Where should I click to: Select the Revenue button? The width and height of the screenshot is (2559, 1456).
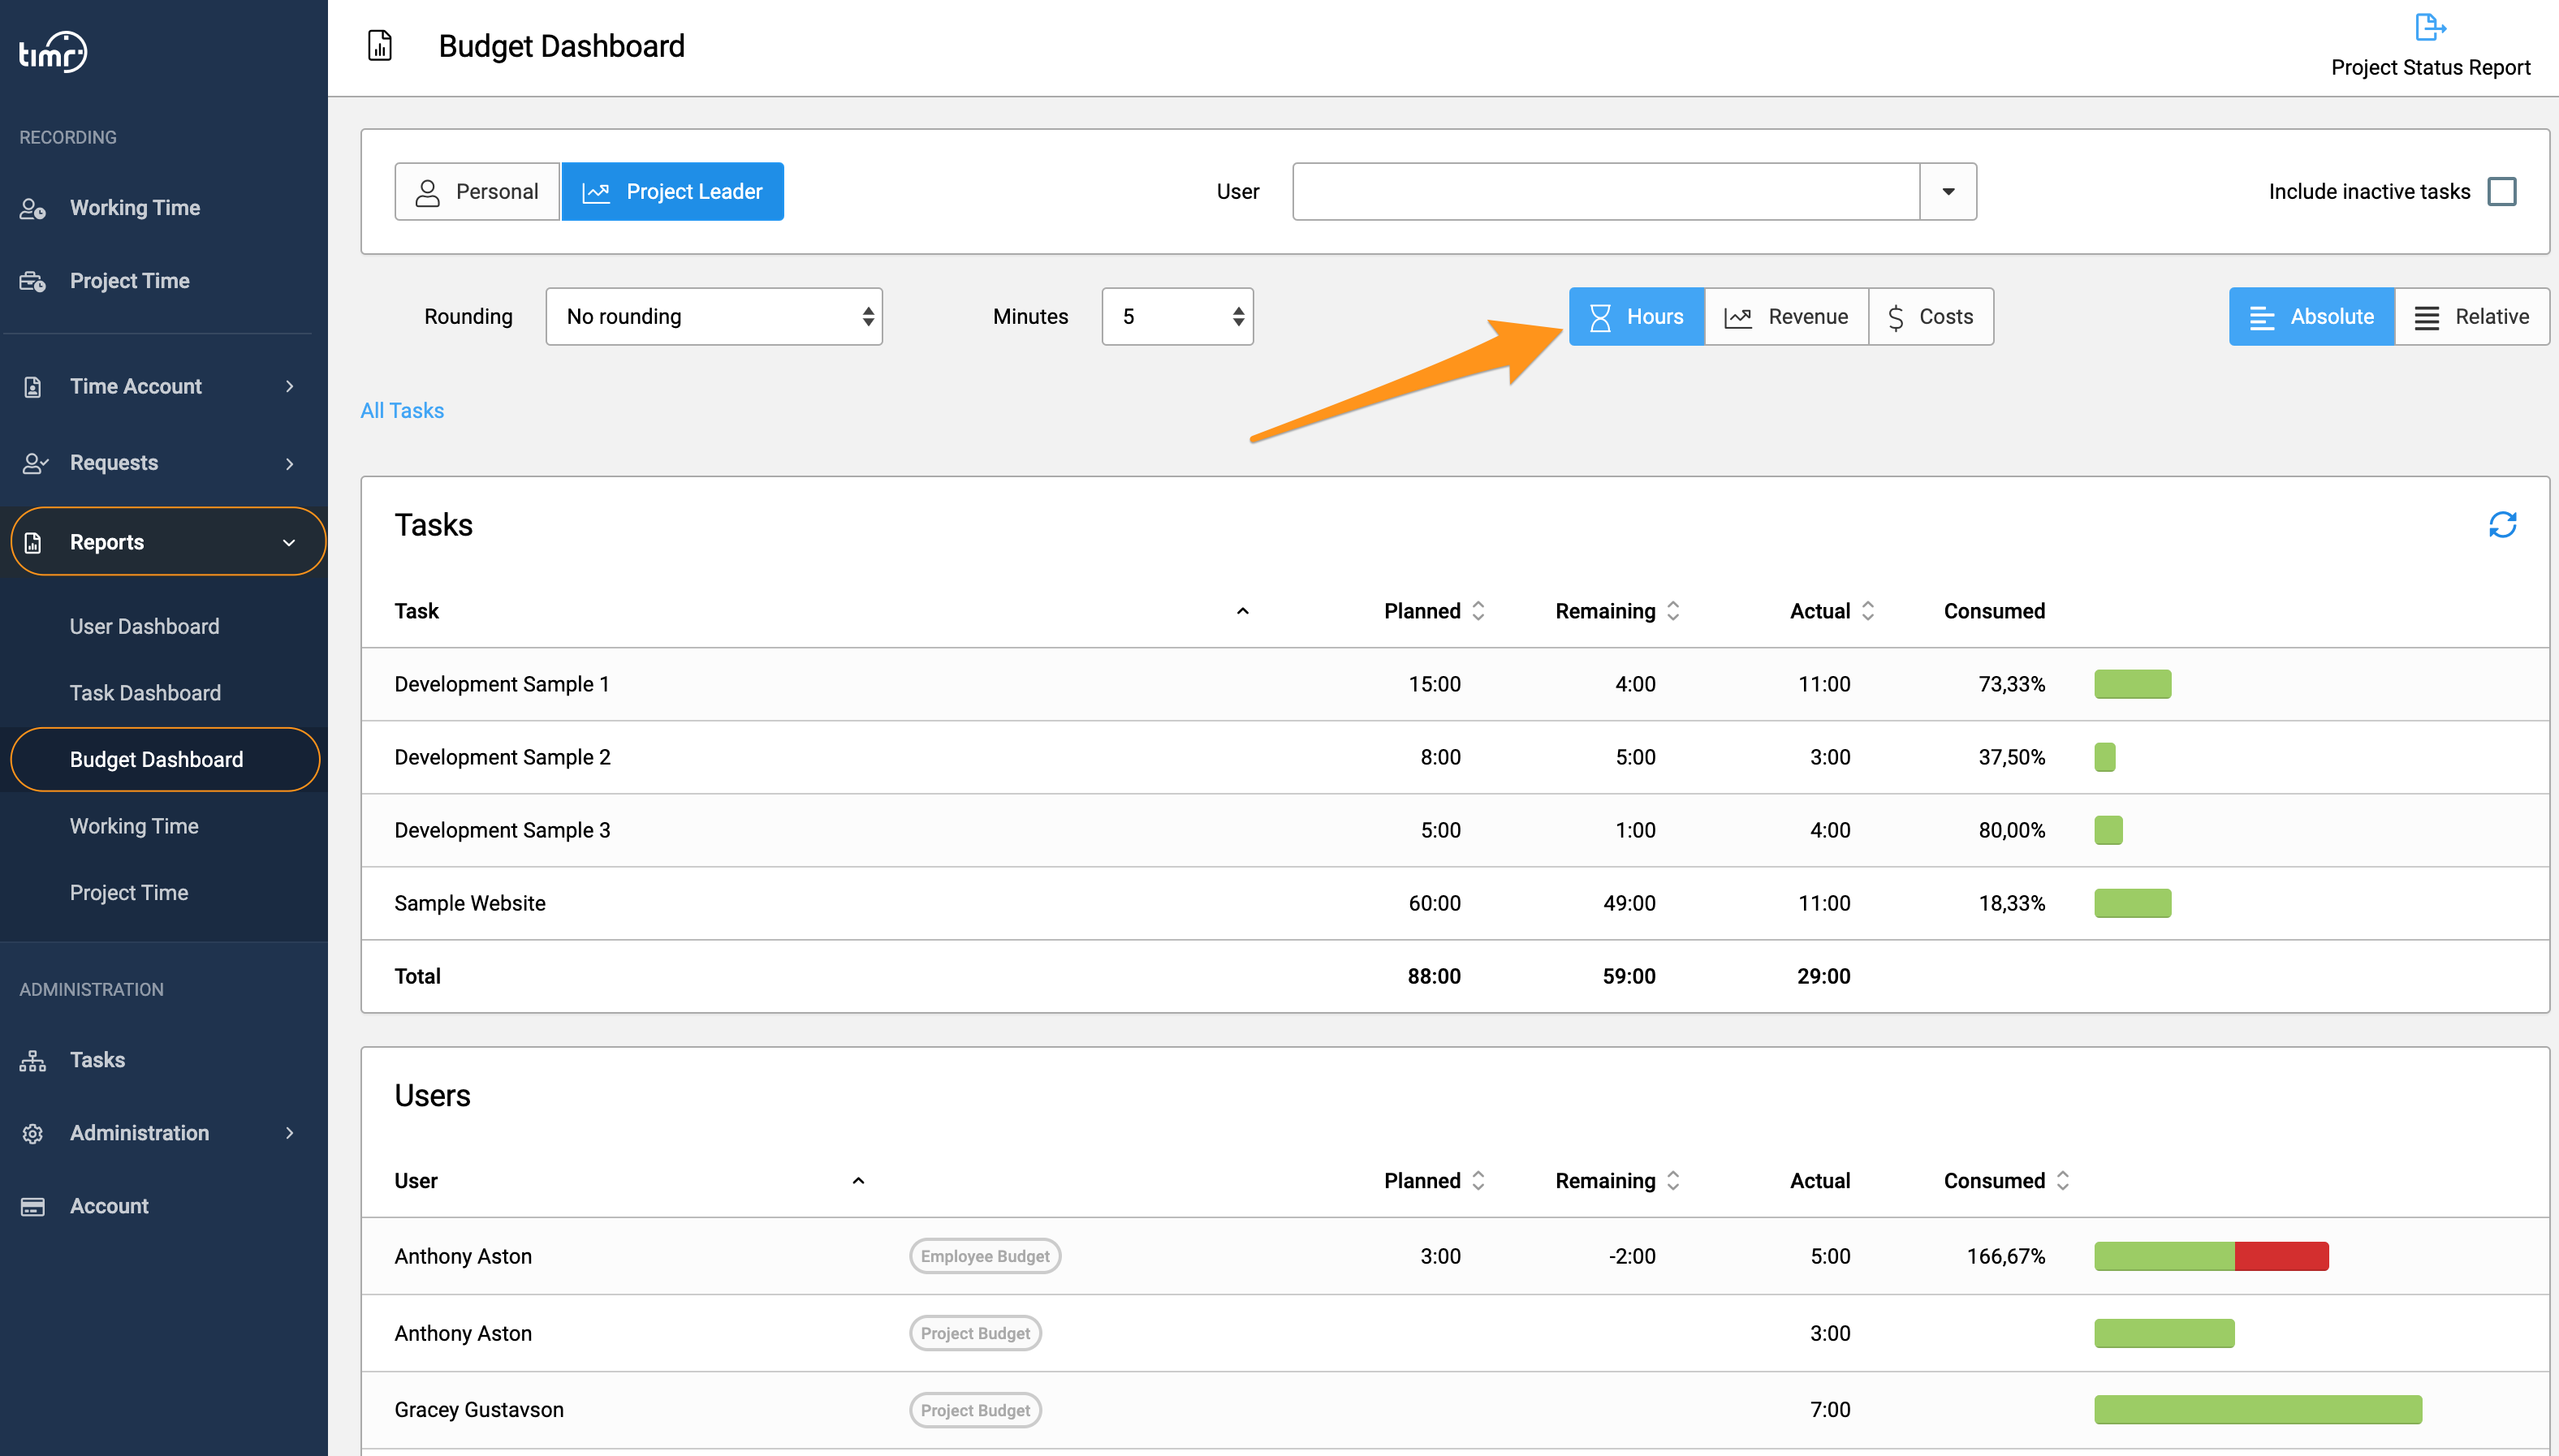[x=1786, y=317]
